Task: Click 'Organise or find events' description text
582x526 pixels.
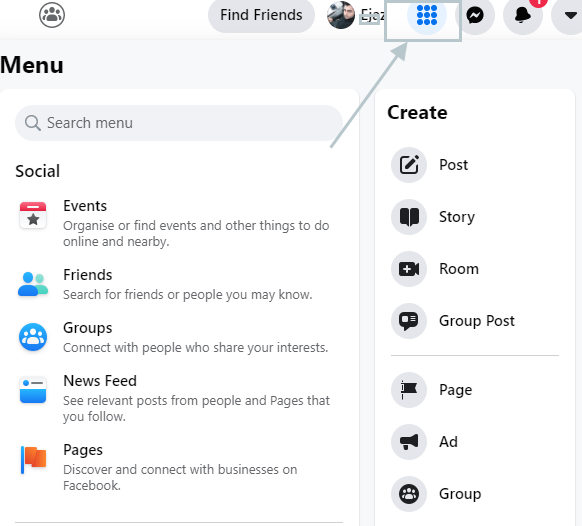Action: click(196, 233)
